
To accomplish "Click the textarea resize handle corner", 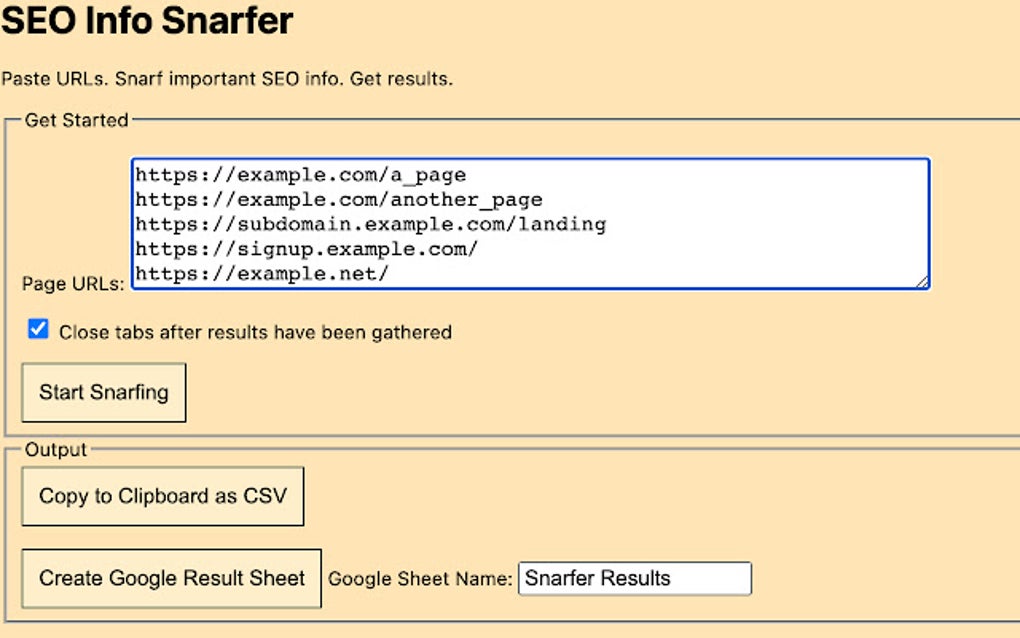I will (x=923, y=283).
